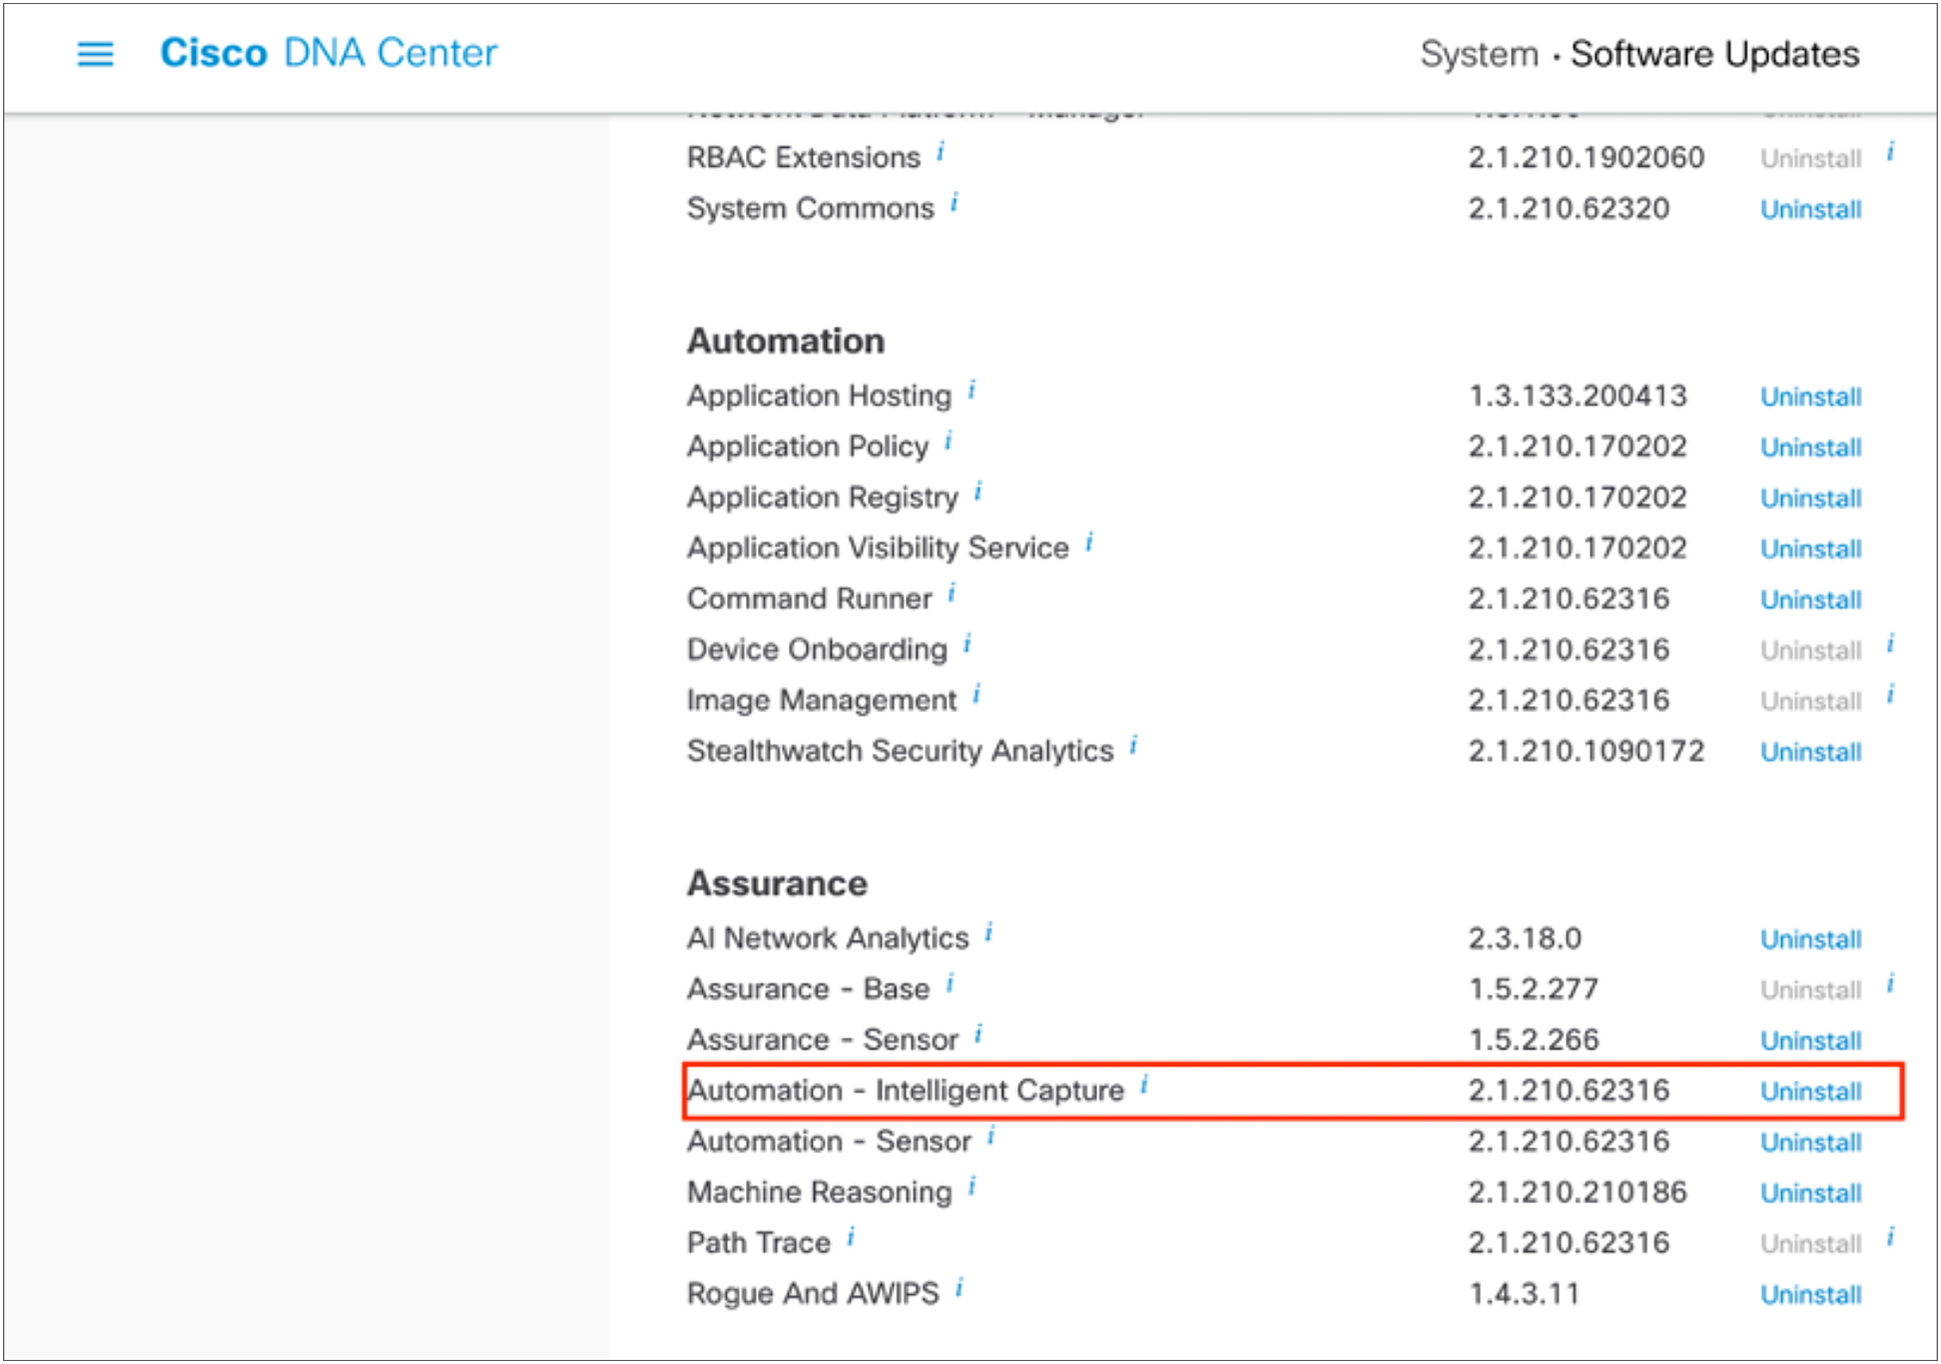Select version 2.3.18.0 text
Viewport: 1941px width, 1364px height.
[1525, 938]
